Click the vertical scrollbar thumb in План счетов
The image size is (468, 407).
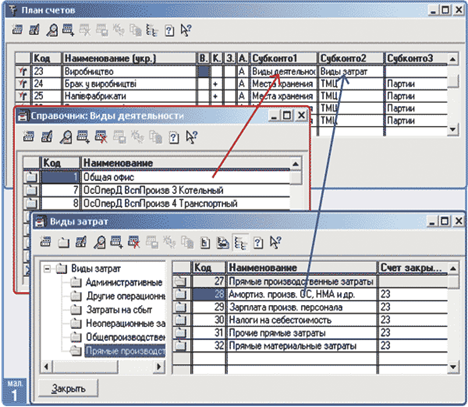453,80
